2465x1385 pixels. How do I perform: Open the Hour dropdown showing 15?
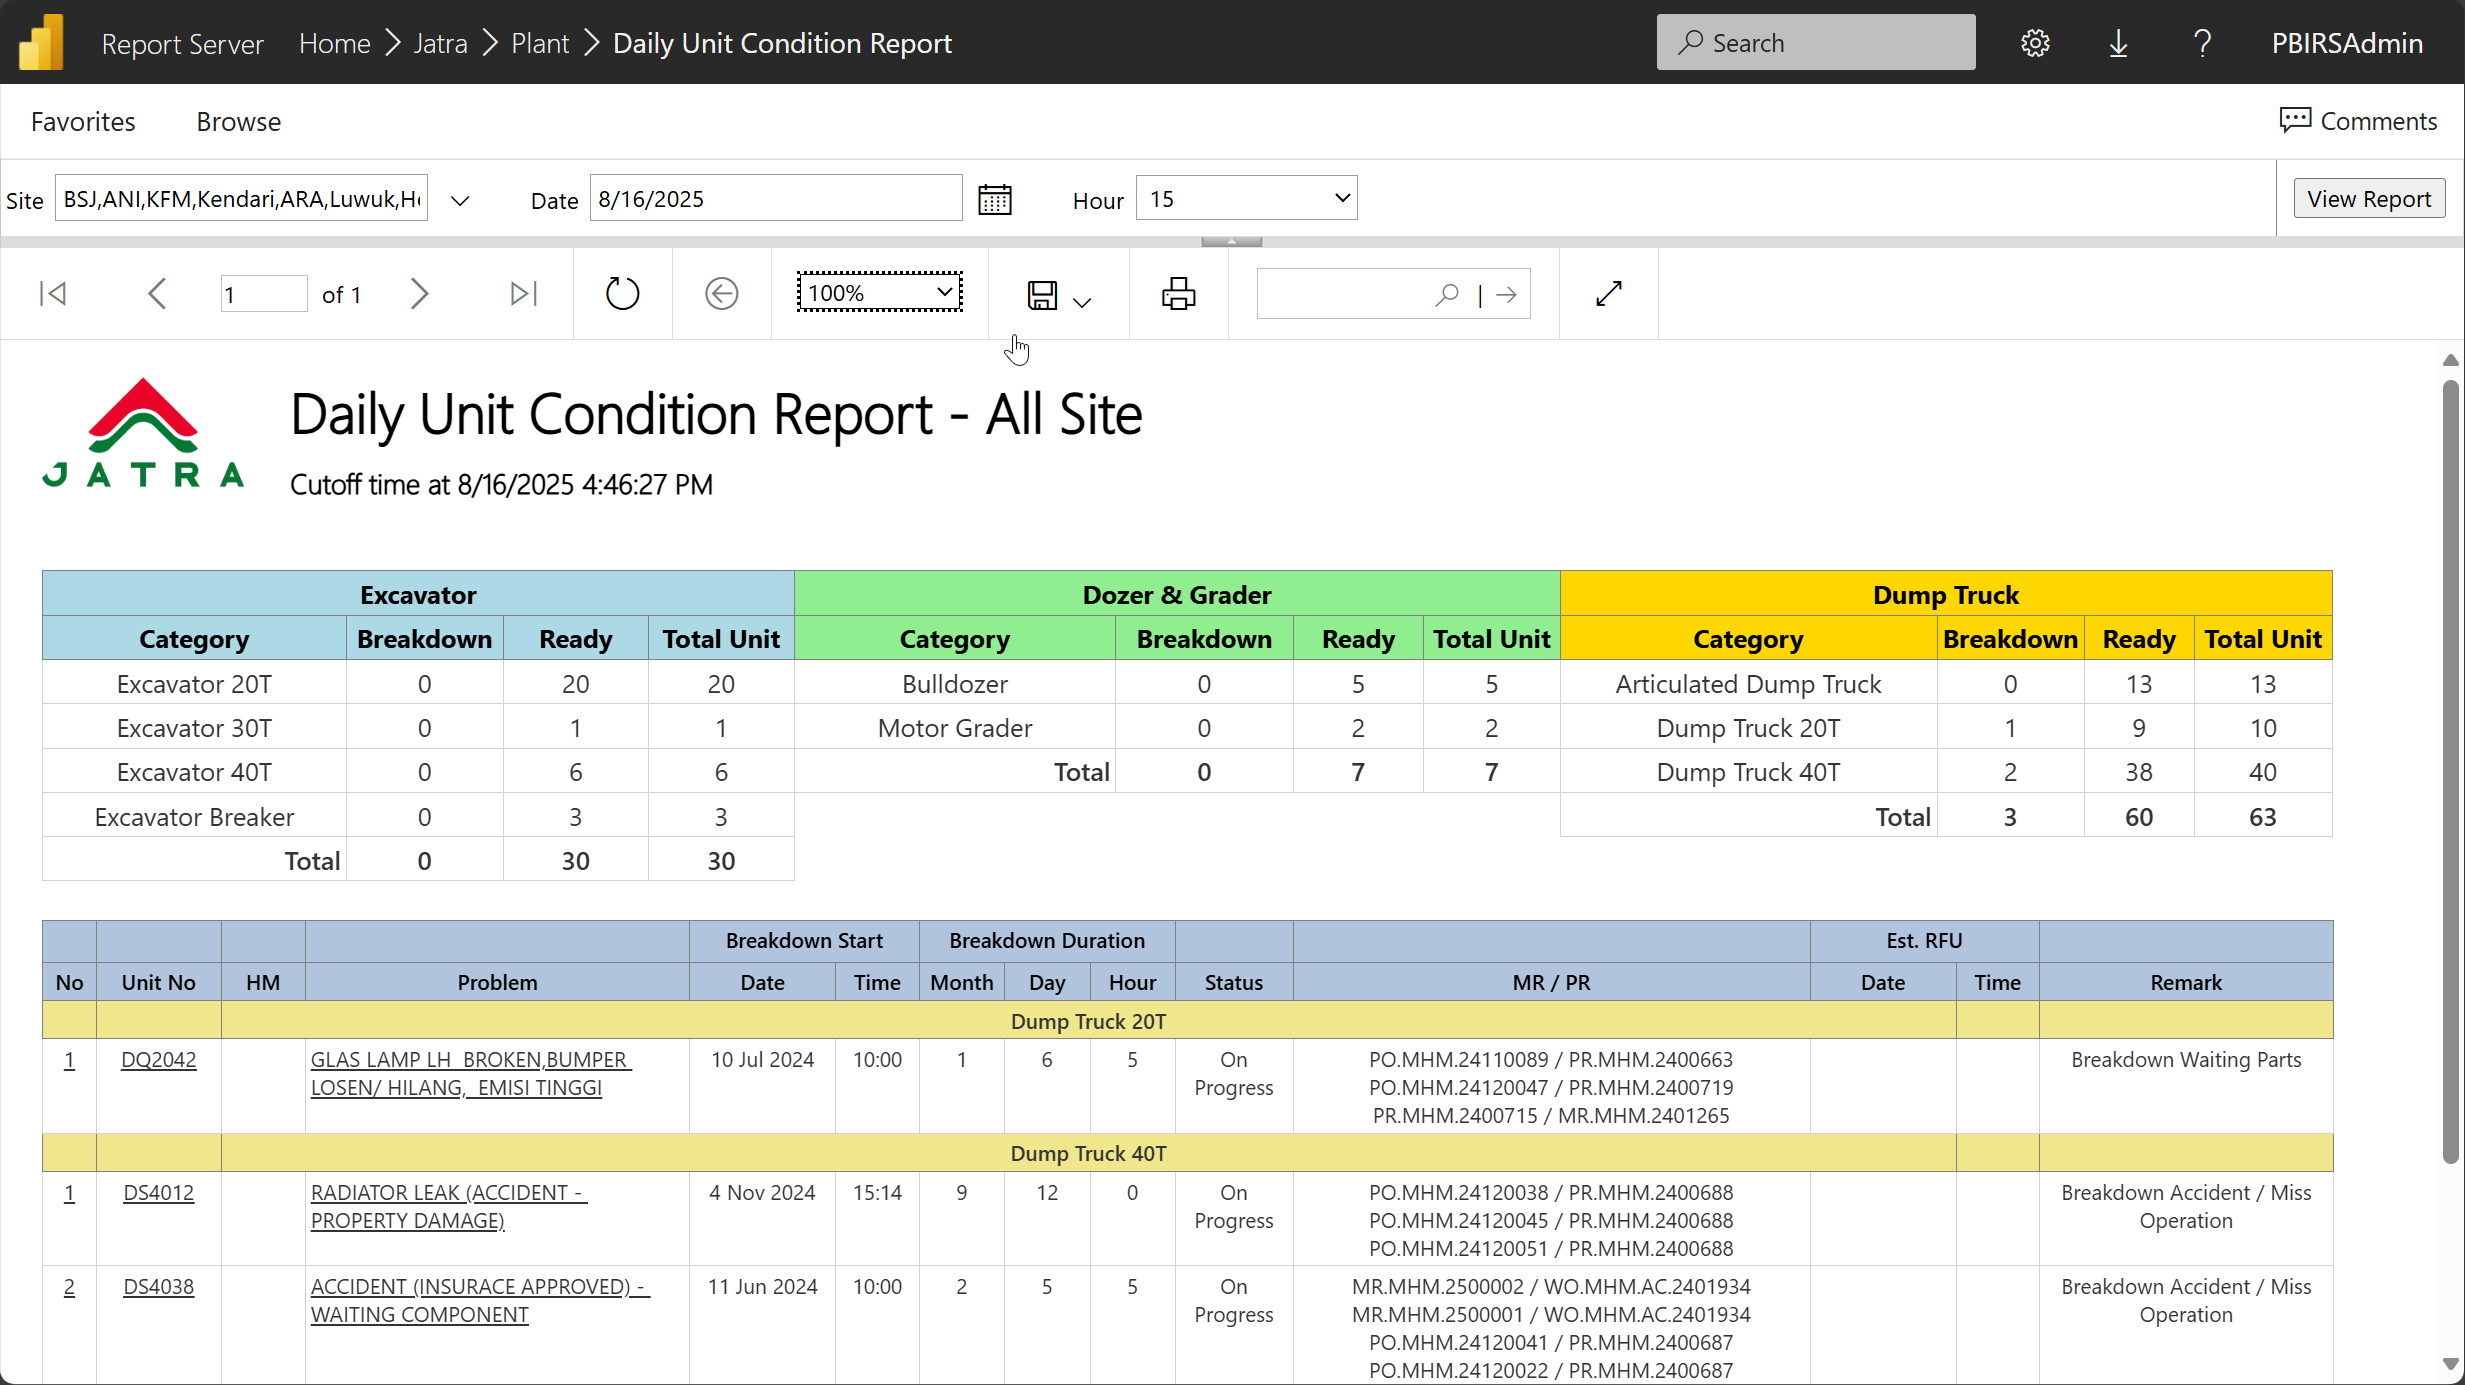tap(1246, 199)
